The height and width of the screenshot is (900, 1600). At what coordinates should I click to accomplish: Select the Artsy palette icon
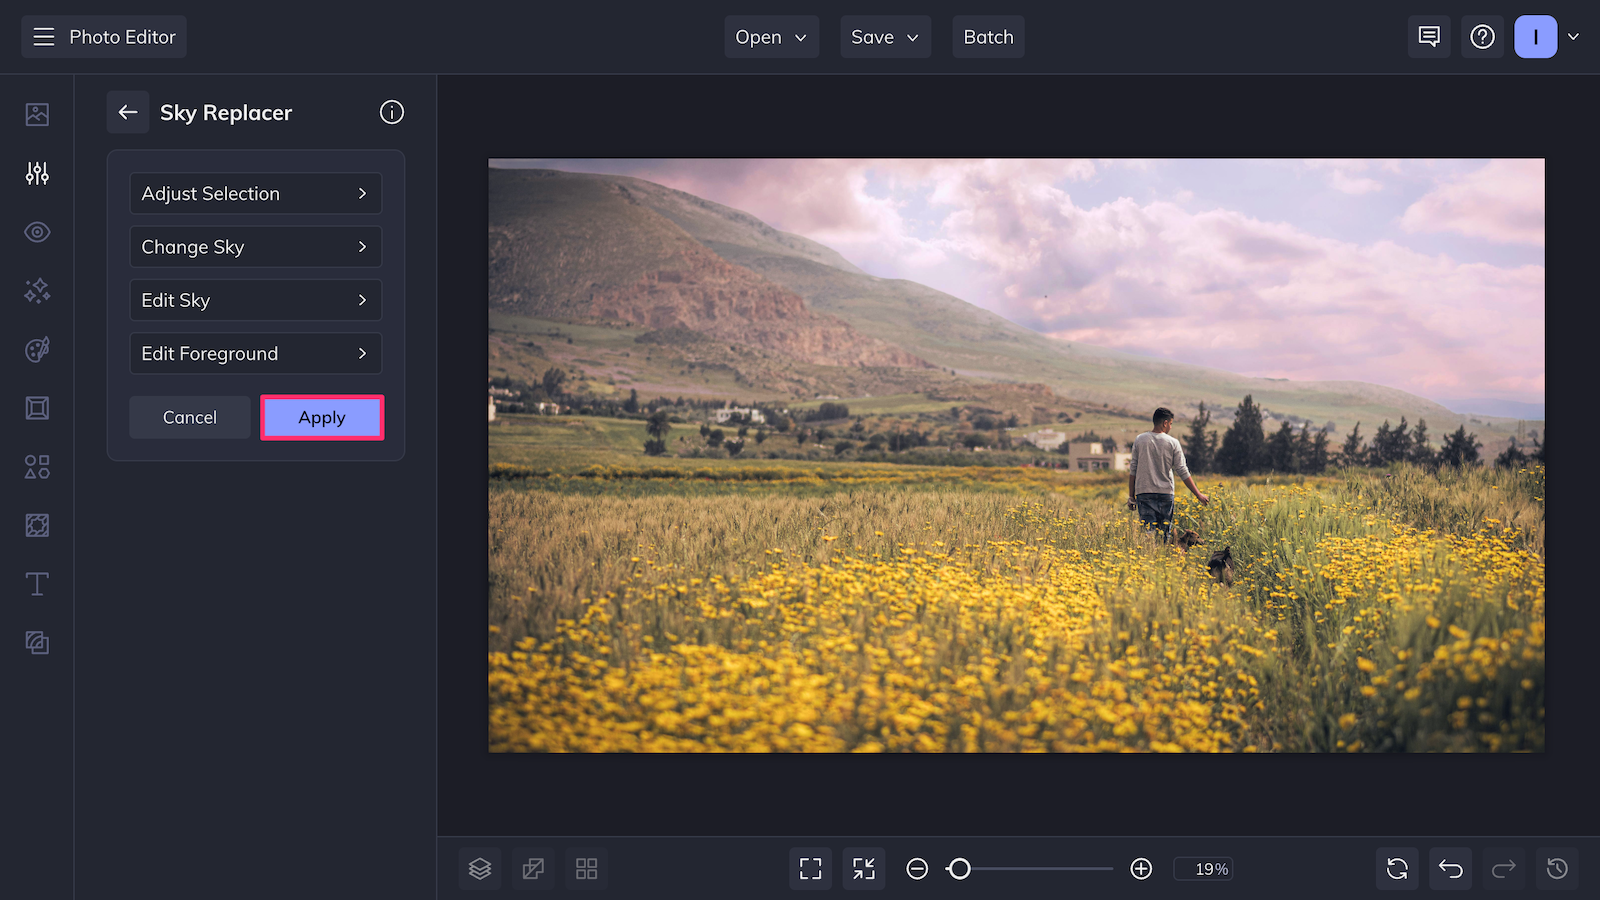(x=37, y=348)
